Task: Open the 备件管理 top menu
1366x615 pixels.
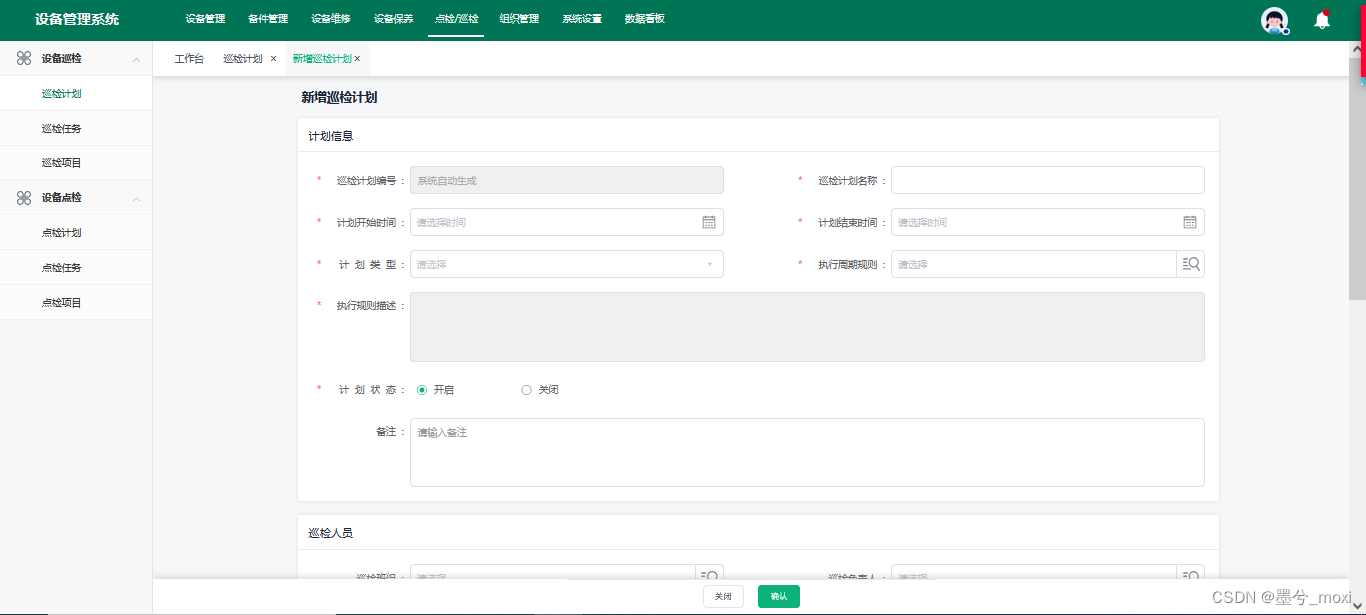Action: pos(268,19)
